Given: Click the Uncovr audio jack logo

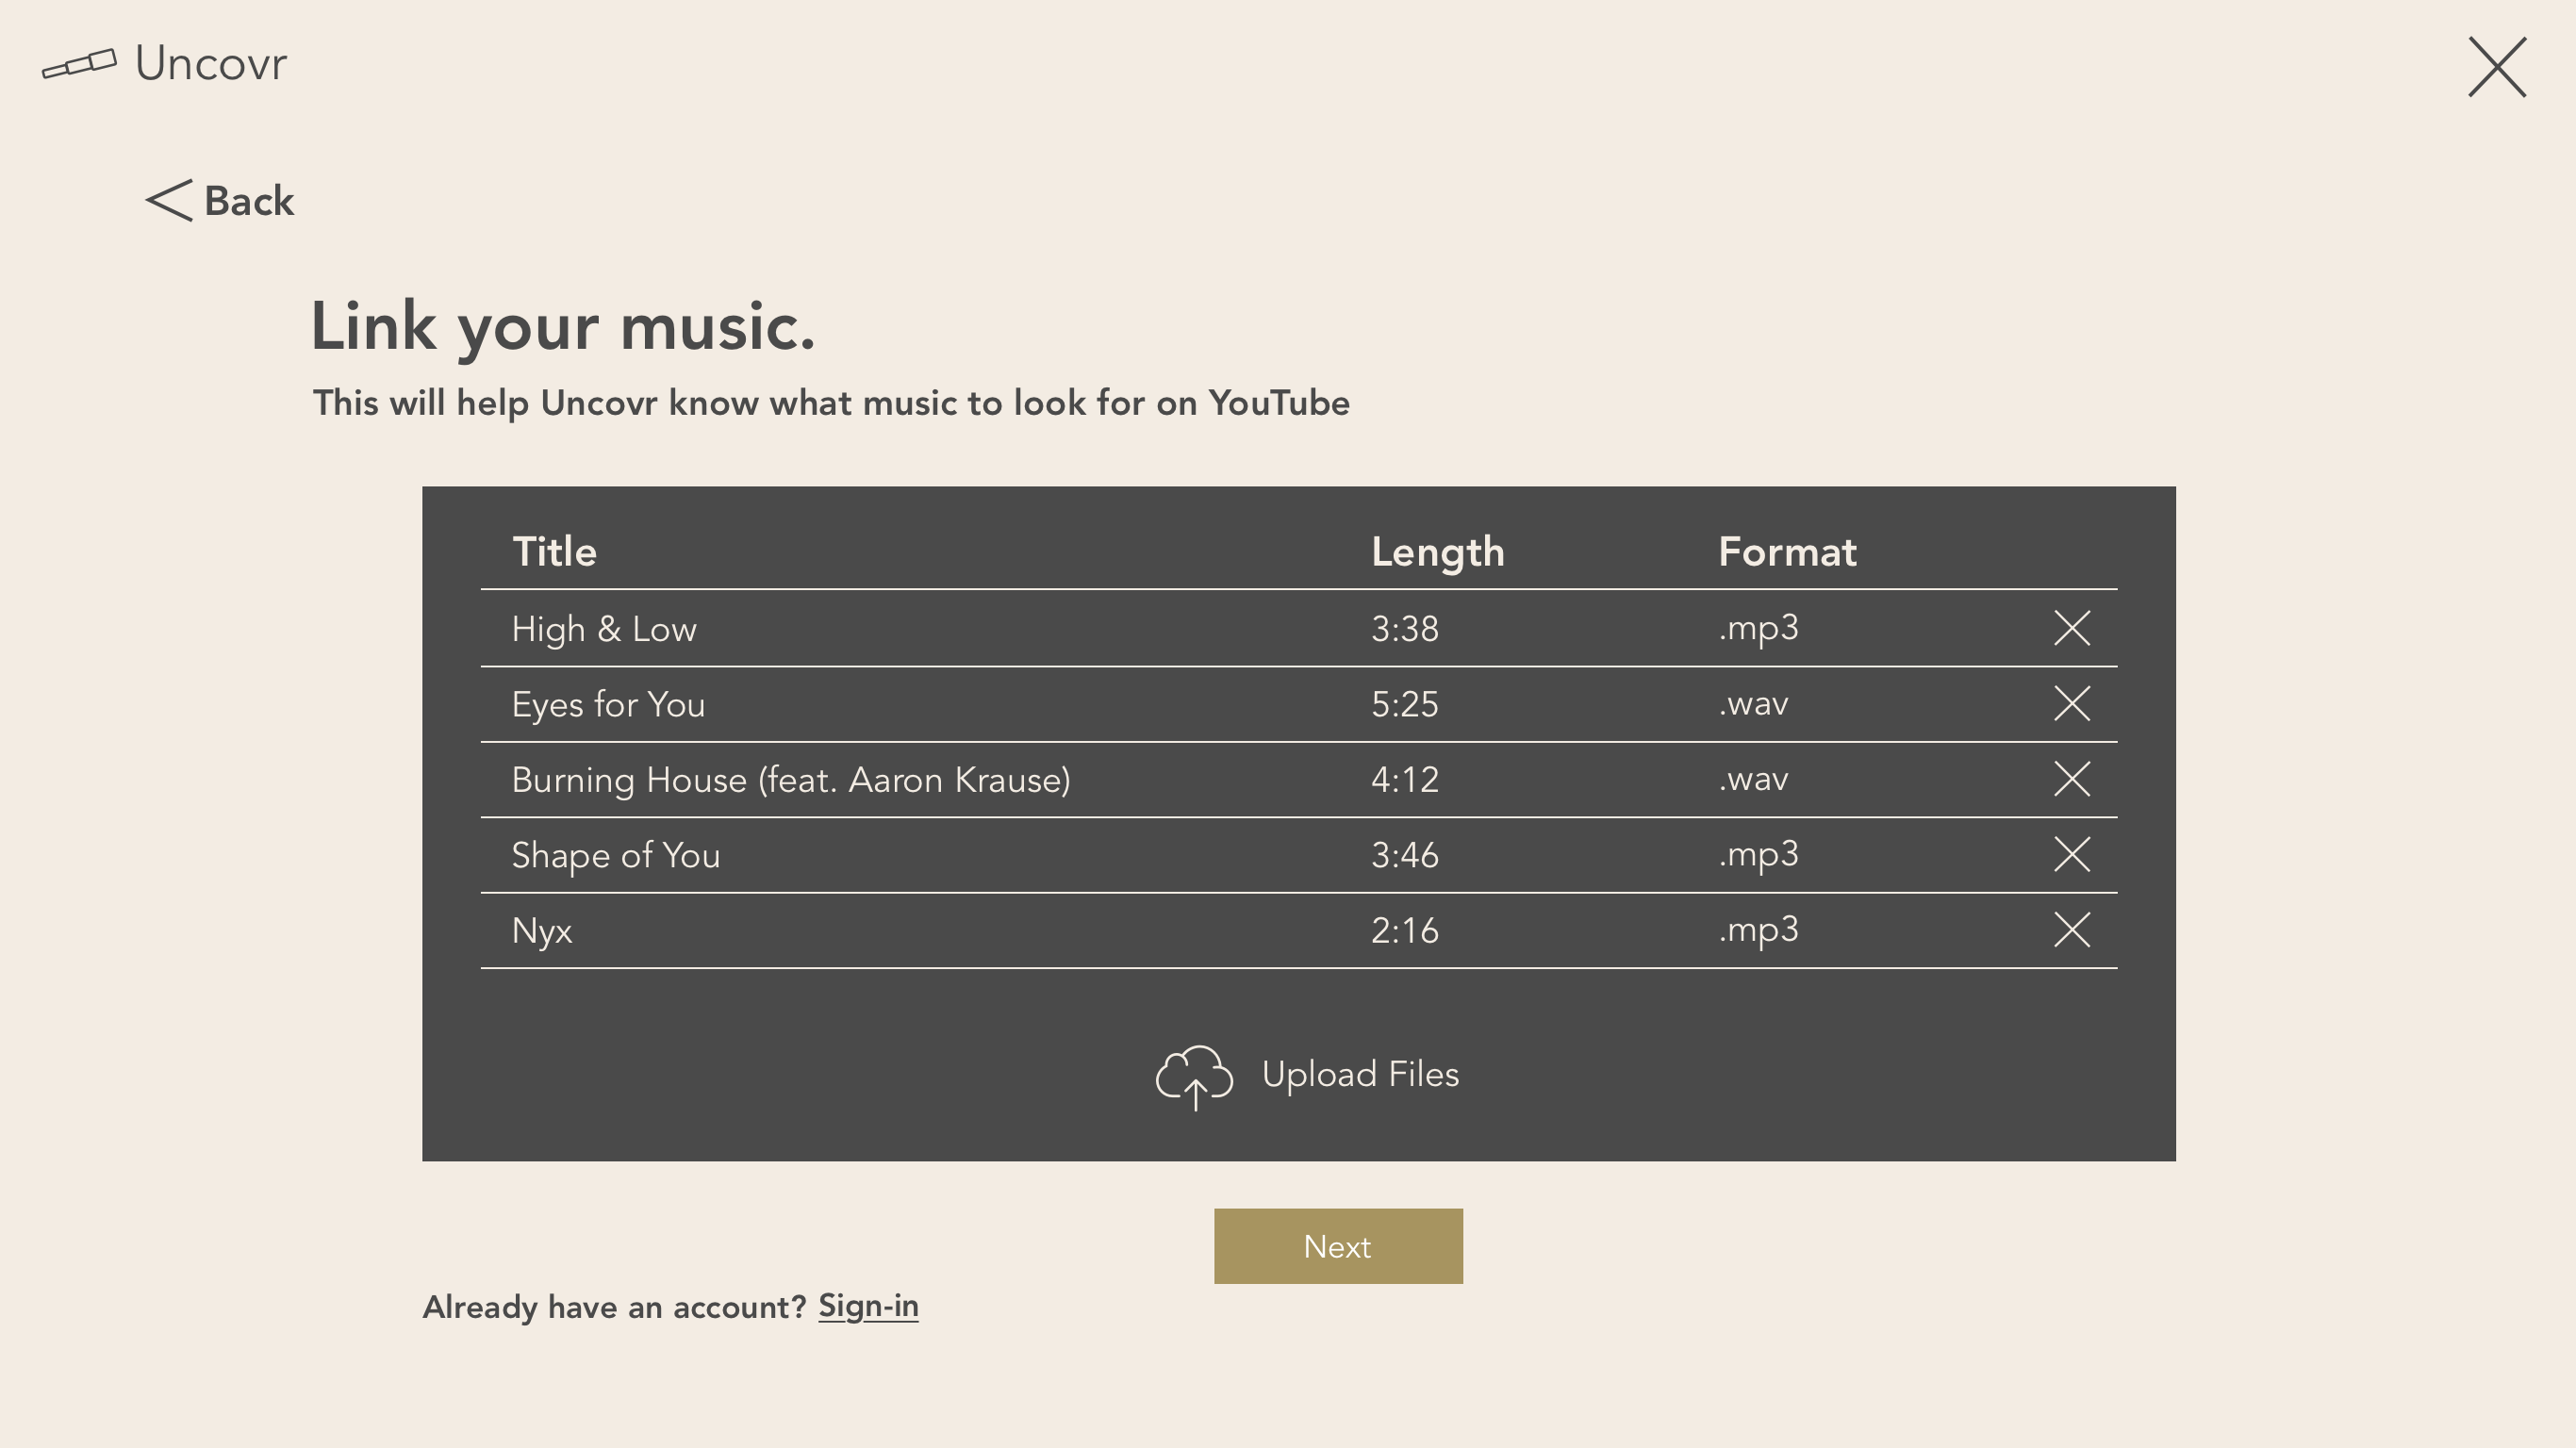Looking at the screenshot, I should pyautogui.click(x=79, y=63).
